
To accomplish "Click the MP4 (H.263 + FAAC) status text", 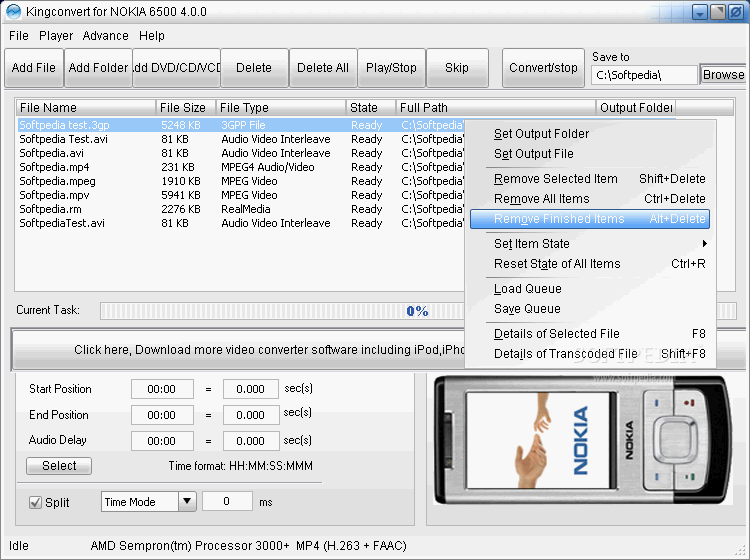I will tap(352, 546).
